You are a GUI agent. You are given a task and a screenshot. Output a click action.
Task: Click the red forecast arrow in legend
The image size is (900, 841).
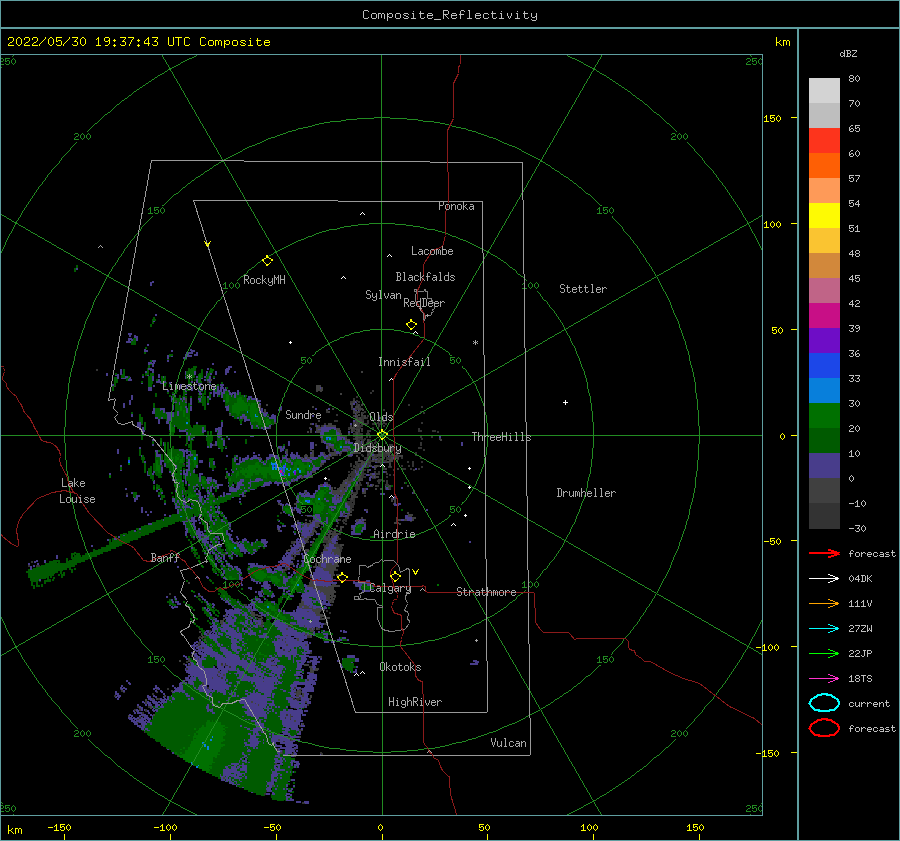pyautogui.click(x=824, y=553)
